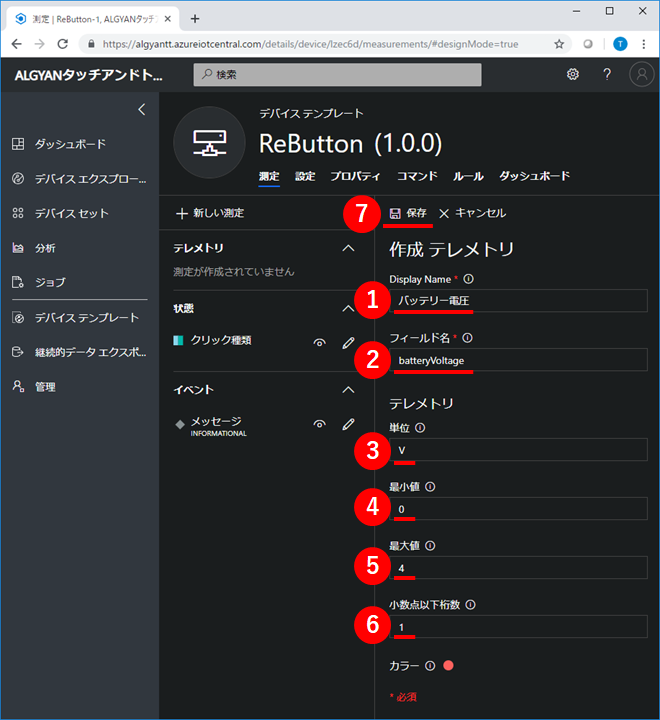Viewport: 660px width, 720px height.
Task: Click the device template image icon
Action: tap(209, 143)
